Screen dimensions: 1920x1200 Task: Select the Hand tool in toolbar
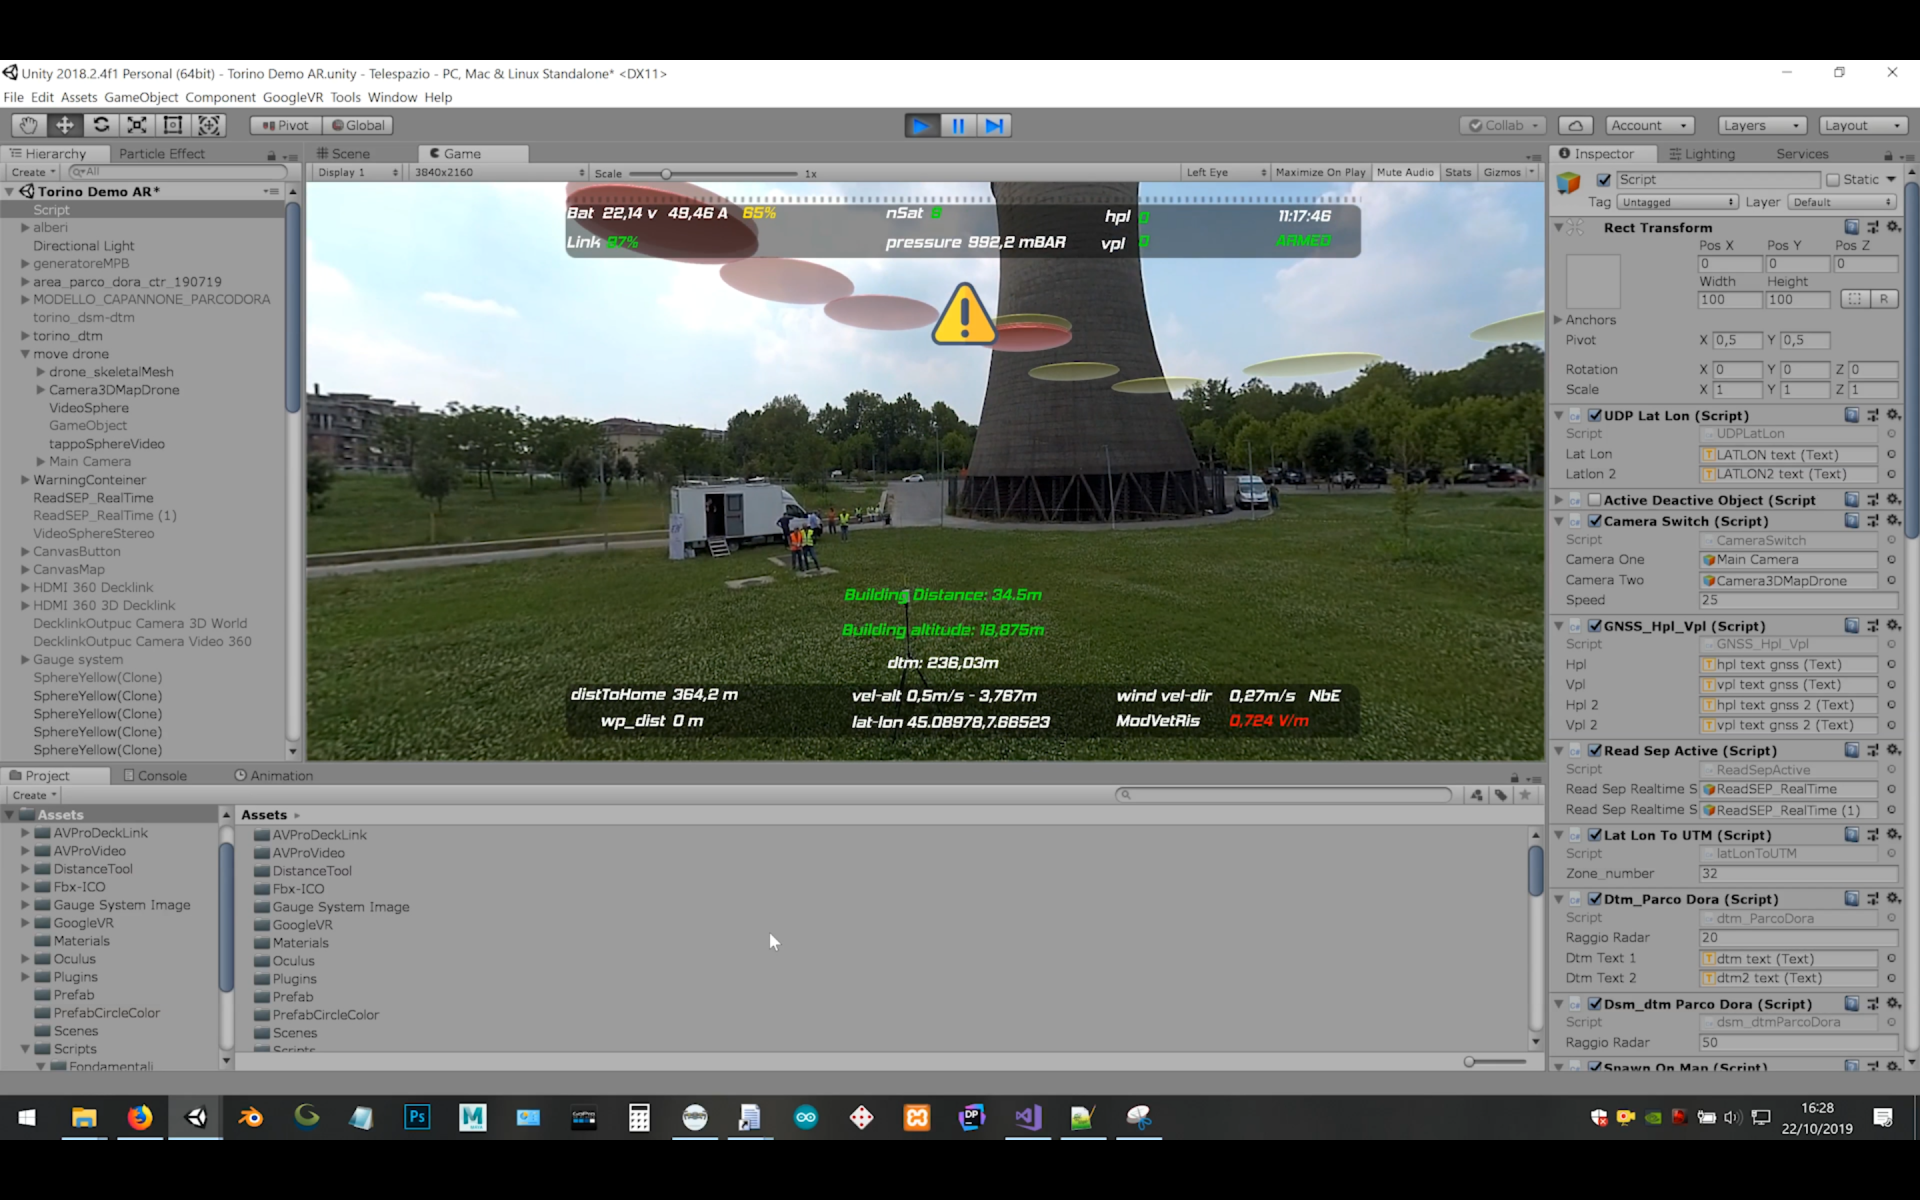pyautogui.click(x=28, y=125)
